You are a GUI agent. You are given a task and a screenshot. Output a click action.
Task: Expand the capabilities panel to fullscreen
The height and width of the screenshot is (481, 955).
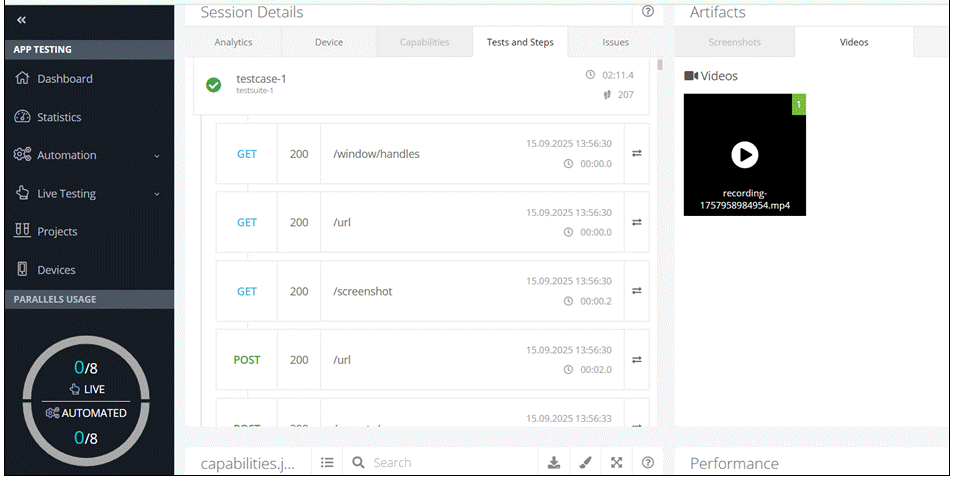[617, 463]
